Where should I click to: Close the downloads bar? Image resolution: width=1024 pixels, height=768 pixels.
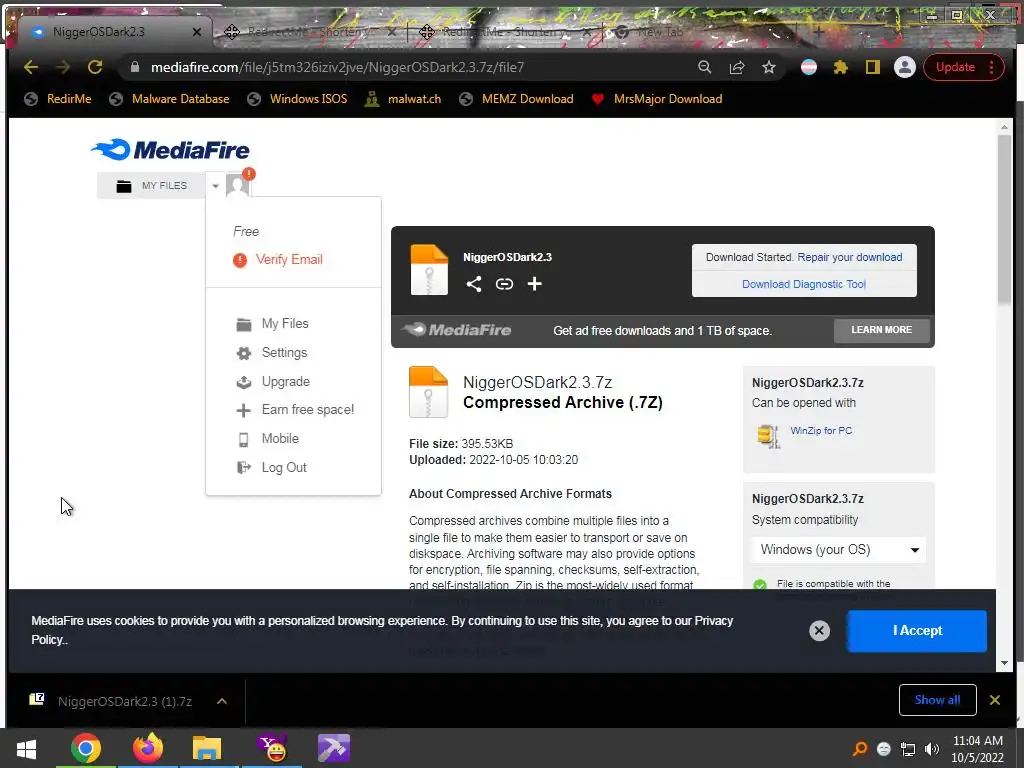(x=995, y=700)
